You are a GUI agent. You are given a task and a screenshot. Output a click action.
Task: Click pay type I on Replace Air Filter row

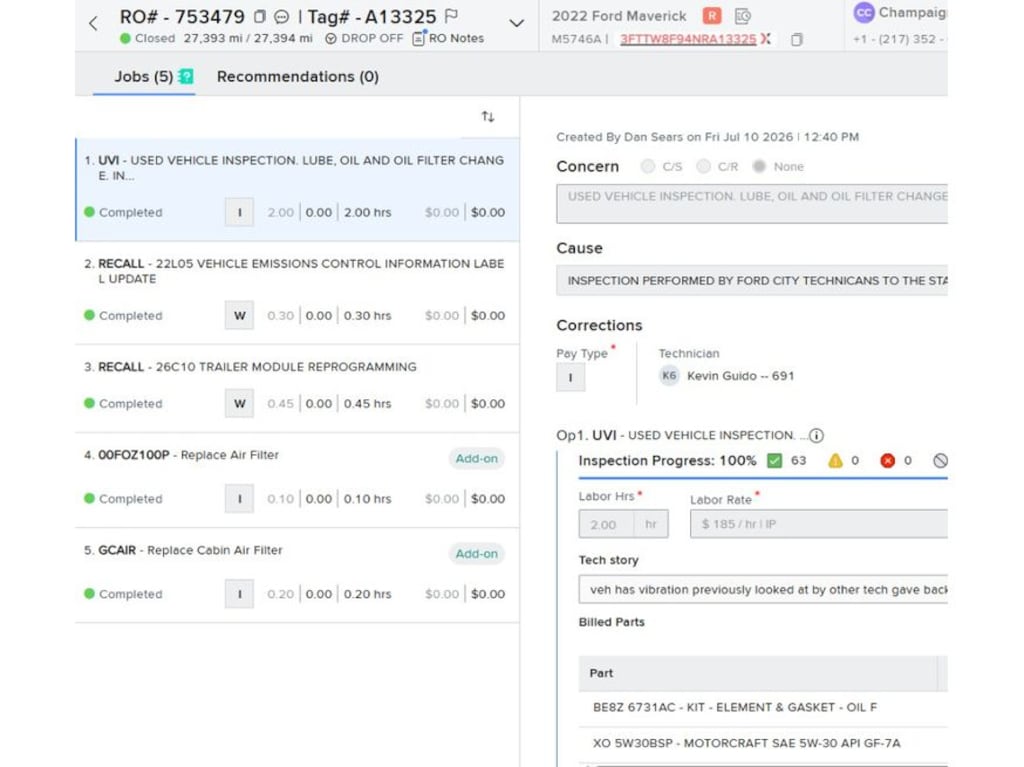[x=239, y=498]
